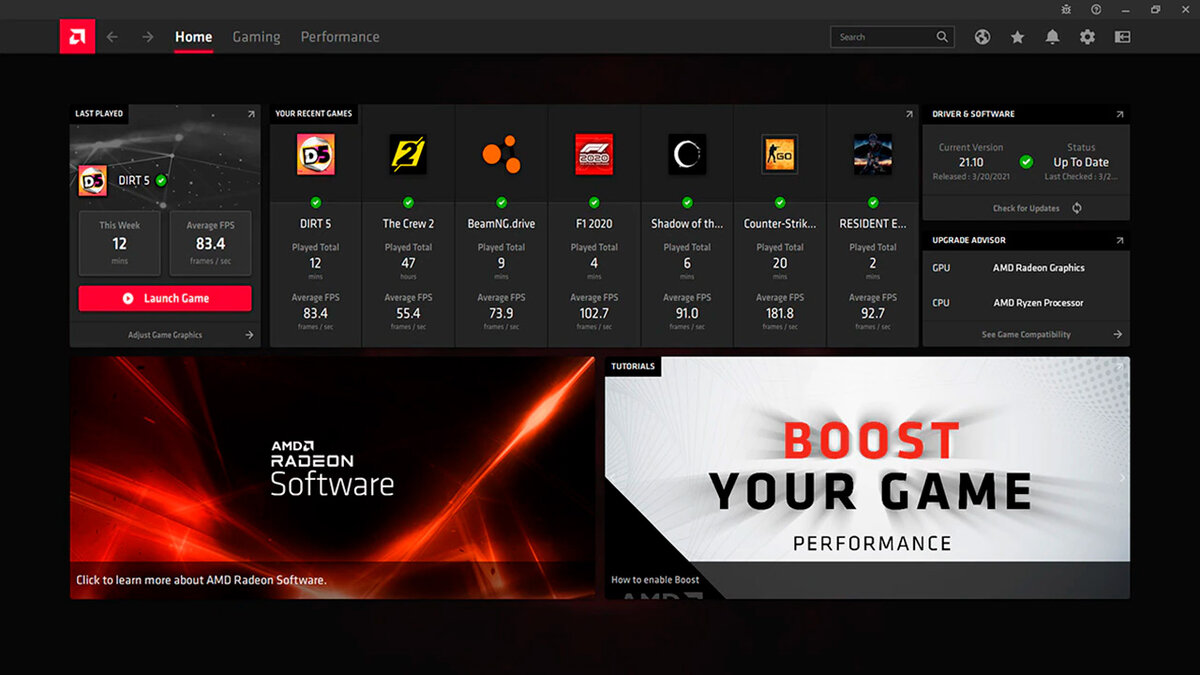Image resolution: width=1200 pixels, height=675 pixels.
Task: Open the AMD Radeon Software banner
Action: pos(332,478)
